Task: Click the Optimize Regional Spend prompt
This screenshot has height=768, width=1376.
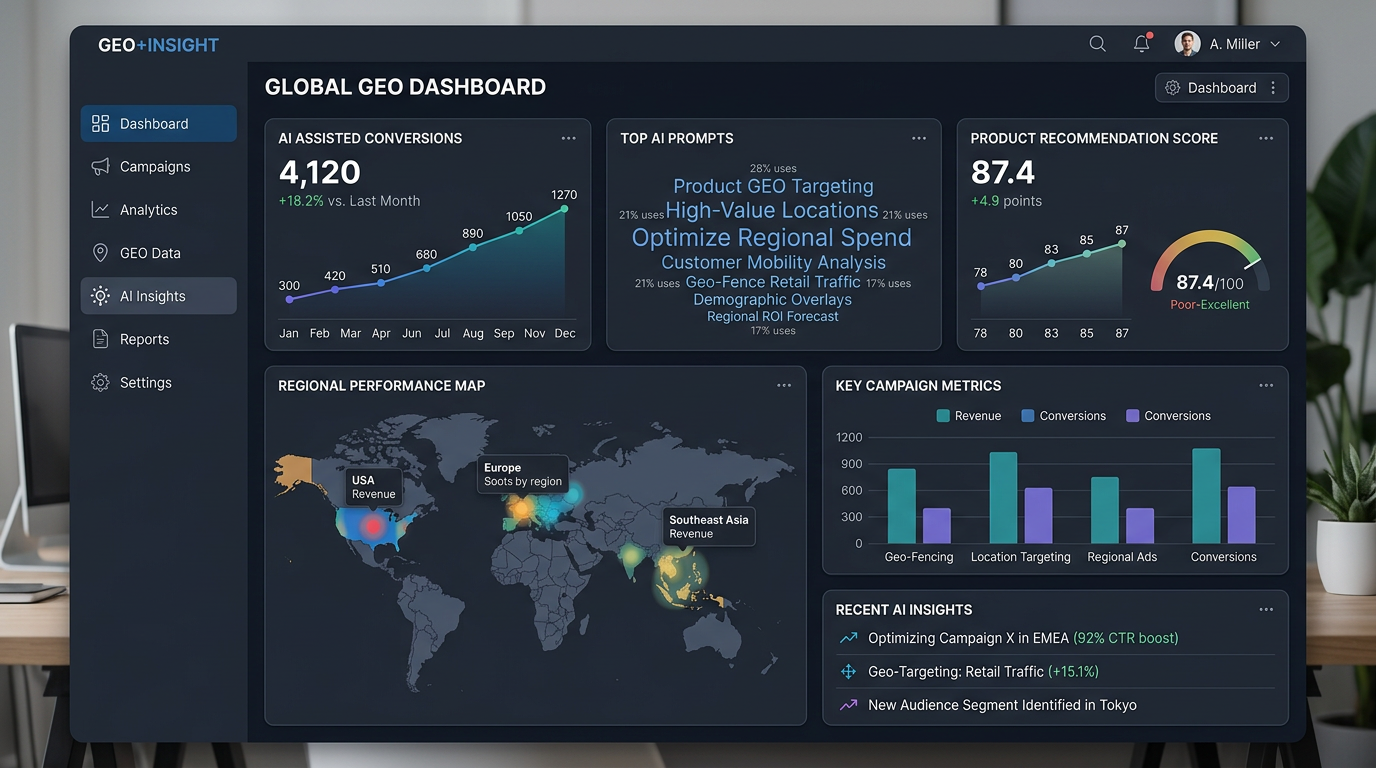Action: (x=771, y=238)
